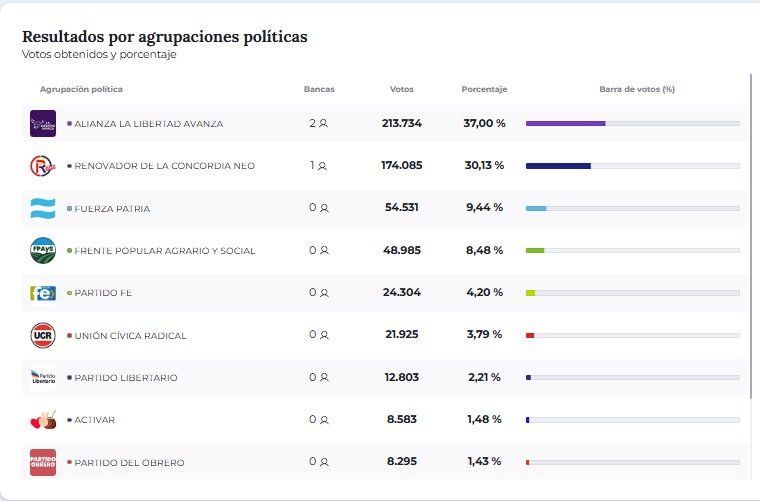The width and height of the screenshot is (760, 501).
Task: Click the ALIANZA LA LIBERTAD AVANZA name
Action: click(148, 124)
